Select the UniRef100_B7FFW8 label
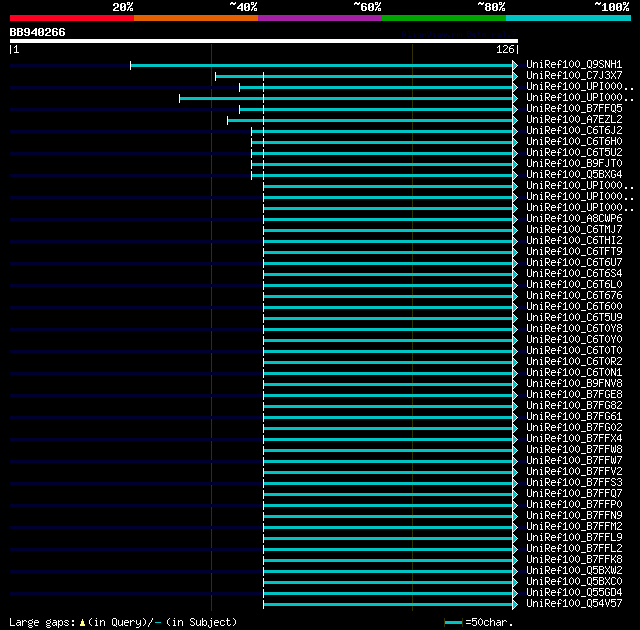 pos(574,450)
